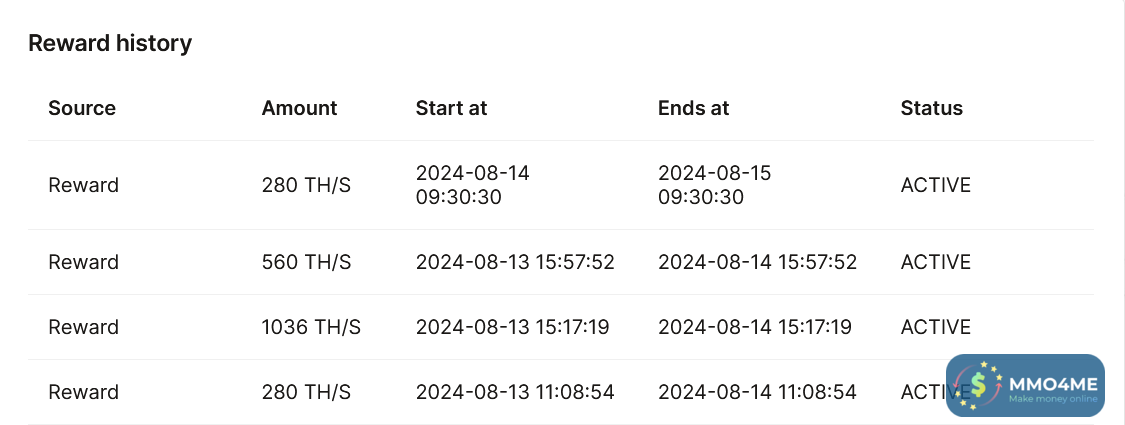Click the 1036 TH/S amount cell
Viewport: 1125px width, 425px height.
tap(311, 327)
